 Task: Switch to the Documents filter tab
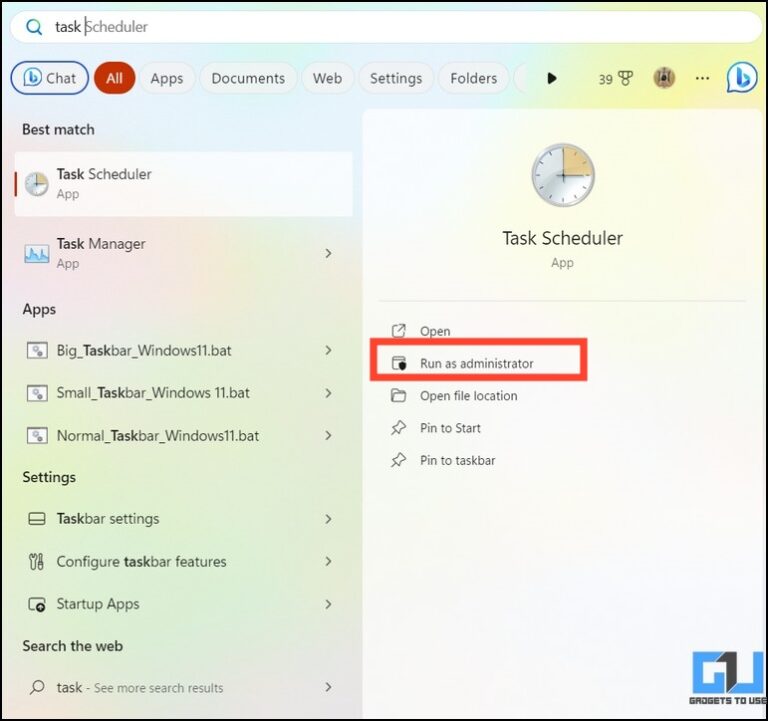pyautogui.click(x=249, y=78)
